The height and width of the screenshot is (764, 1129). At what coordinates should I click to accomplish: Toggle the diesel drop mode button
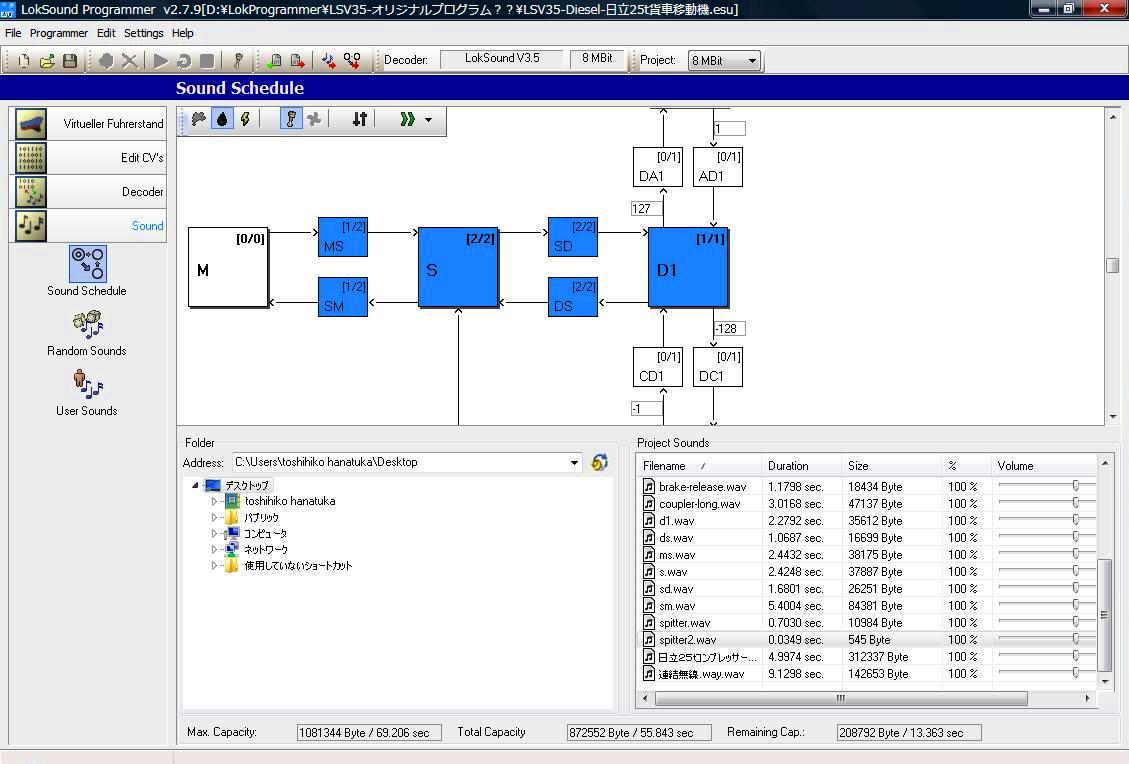pyautogui.click(x=222, y=119)
